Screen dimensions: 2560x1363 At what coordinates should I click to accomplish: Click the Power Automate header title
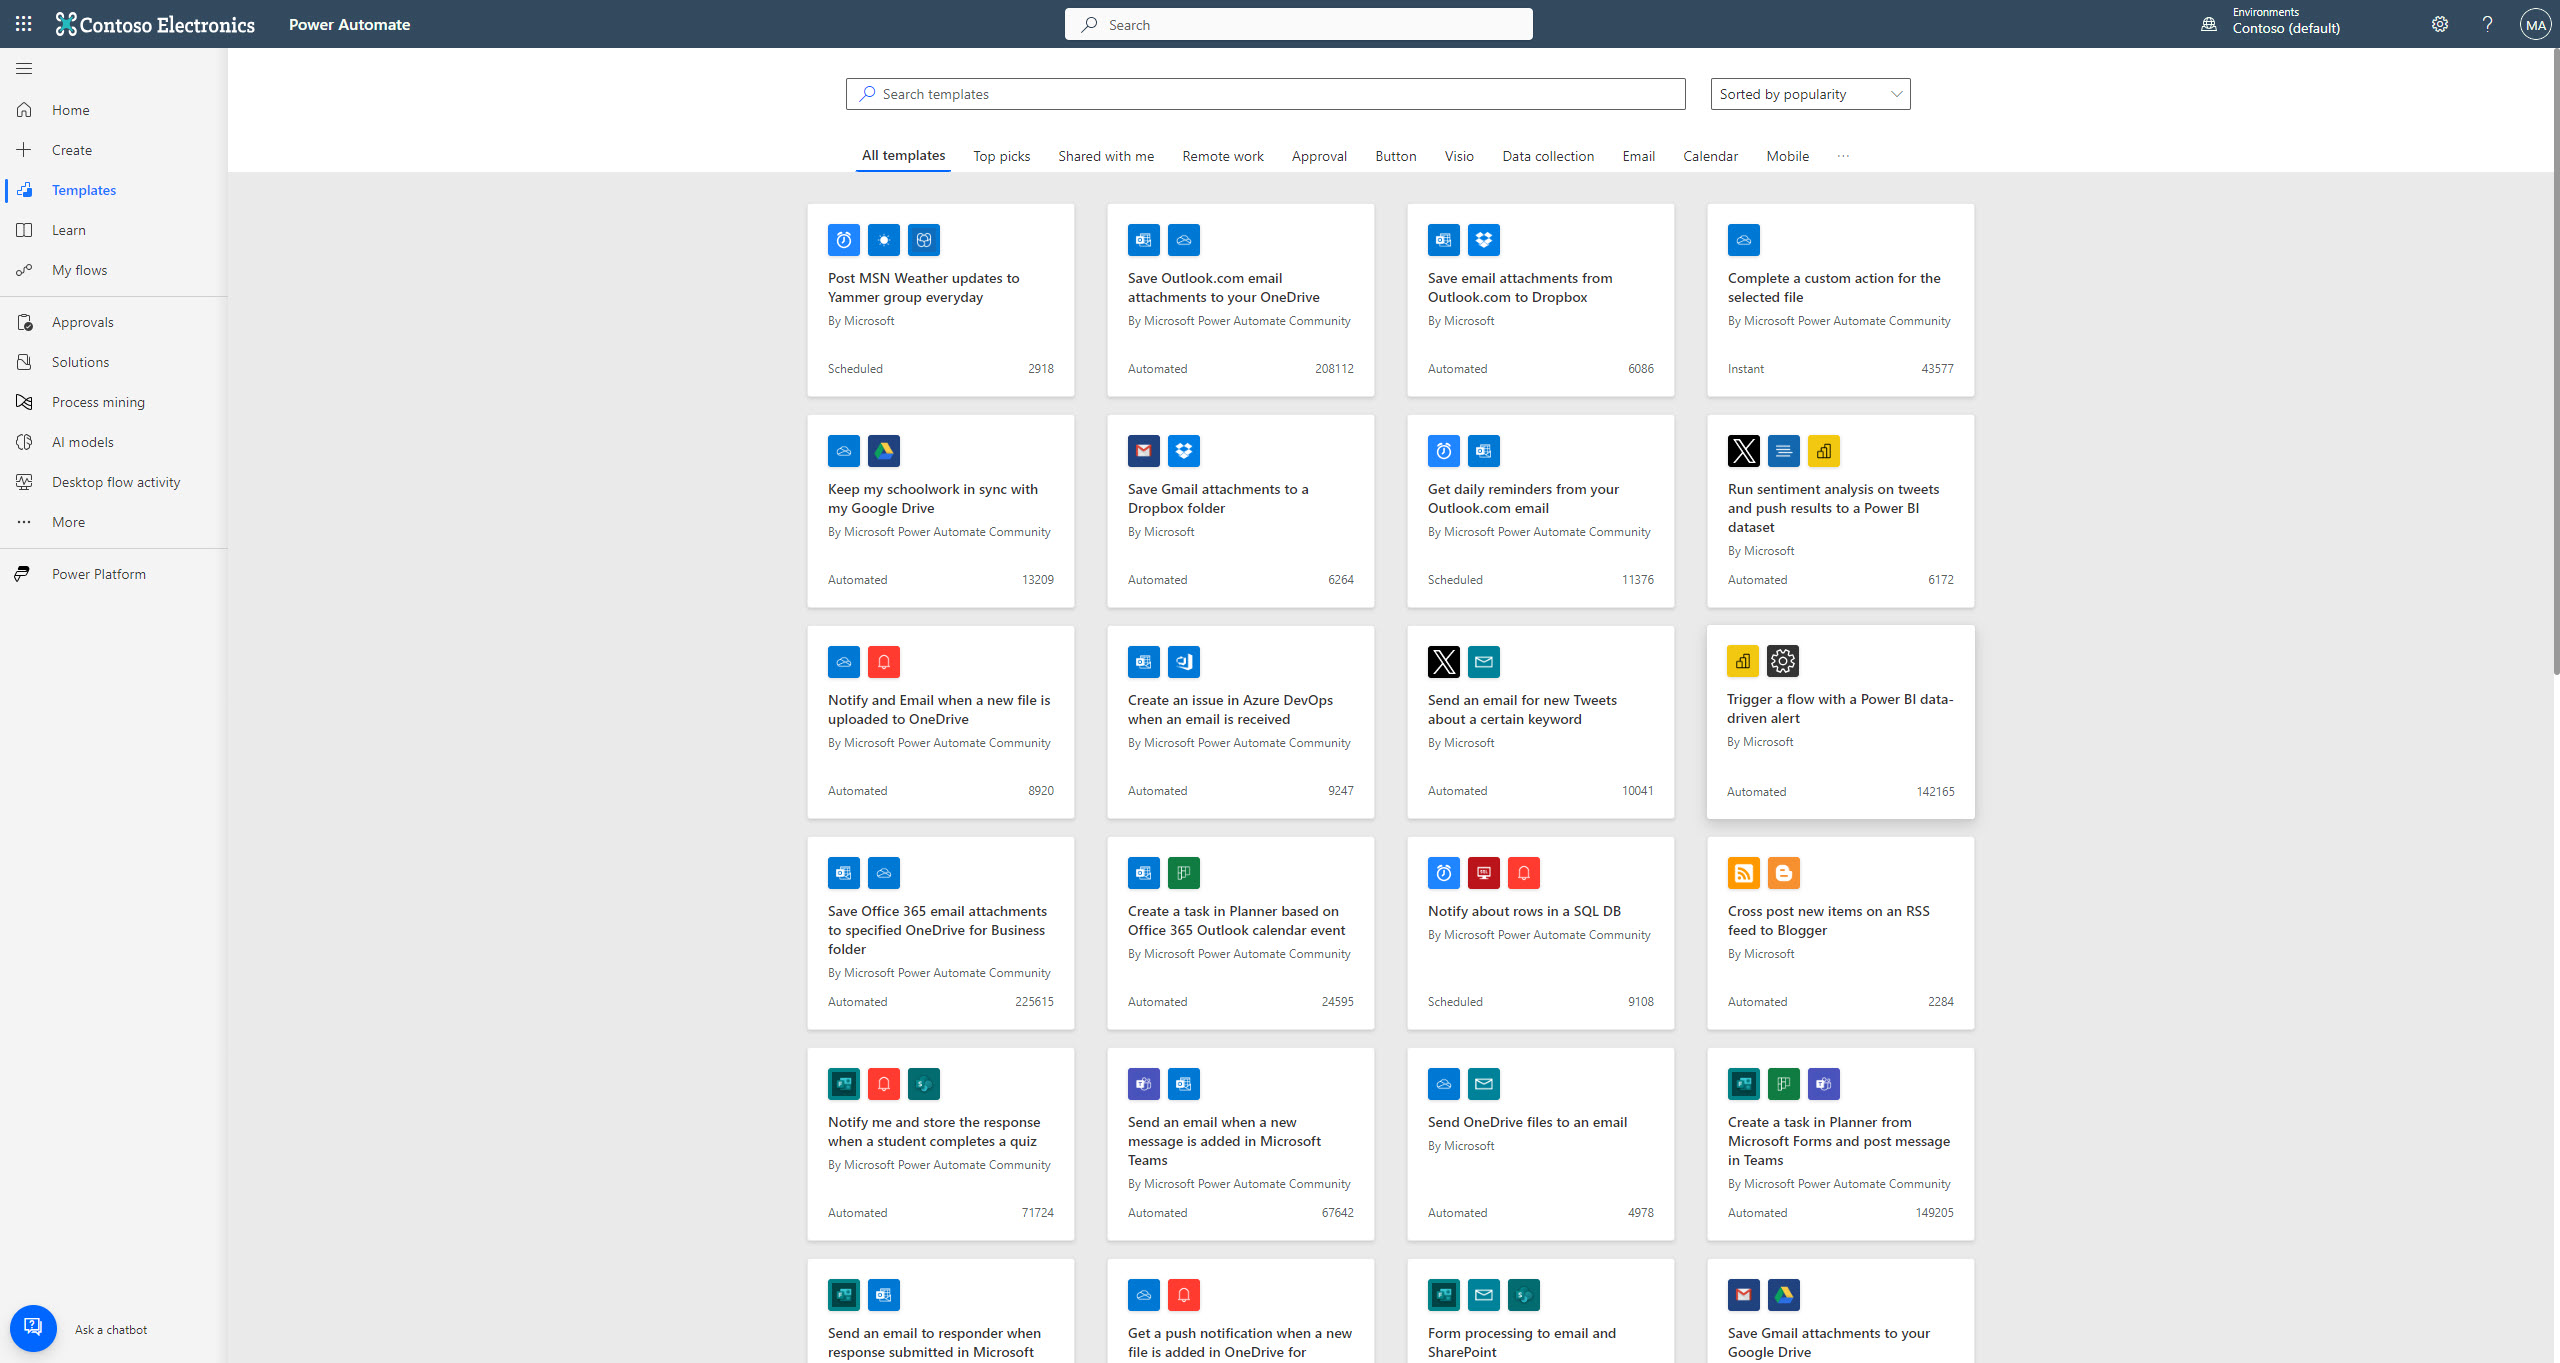349,24
